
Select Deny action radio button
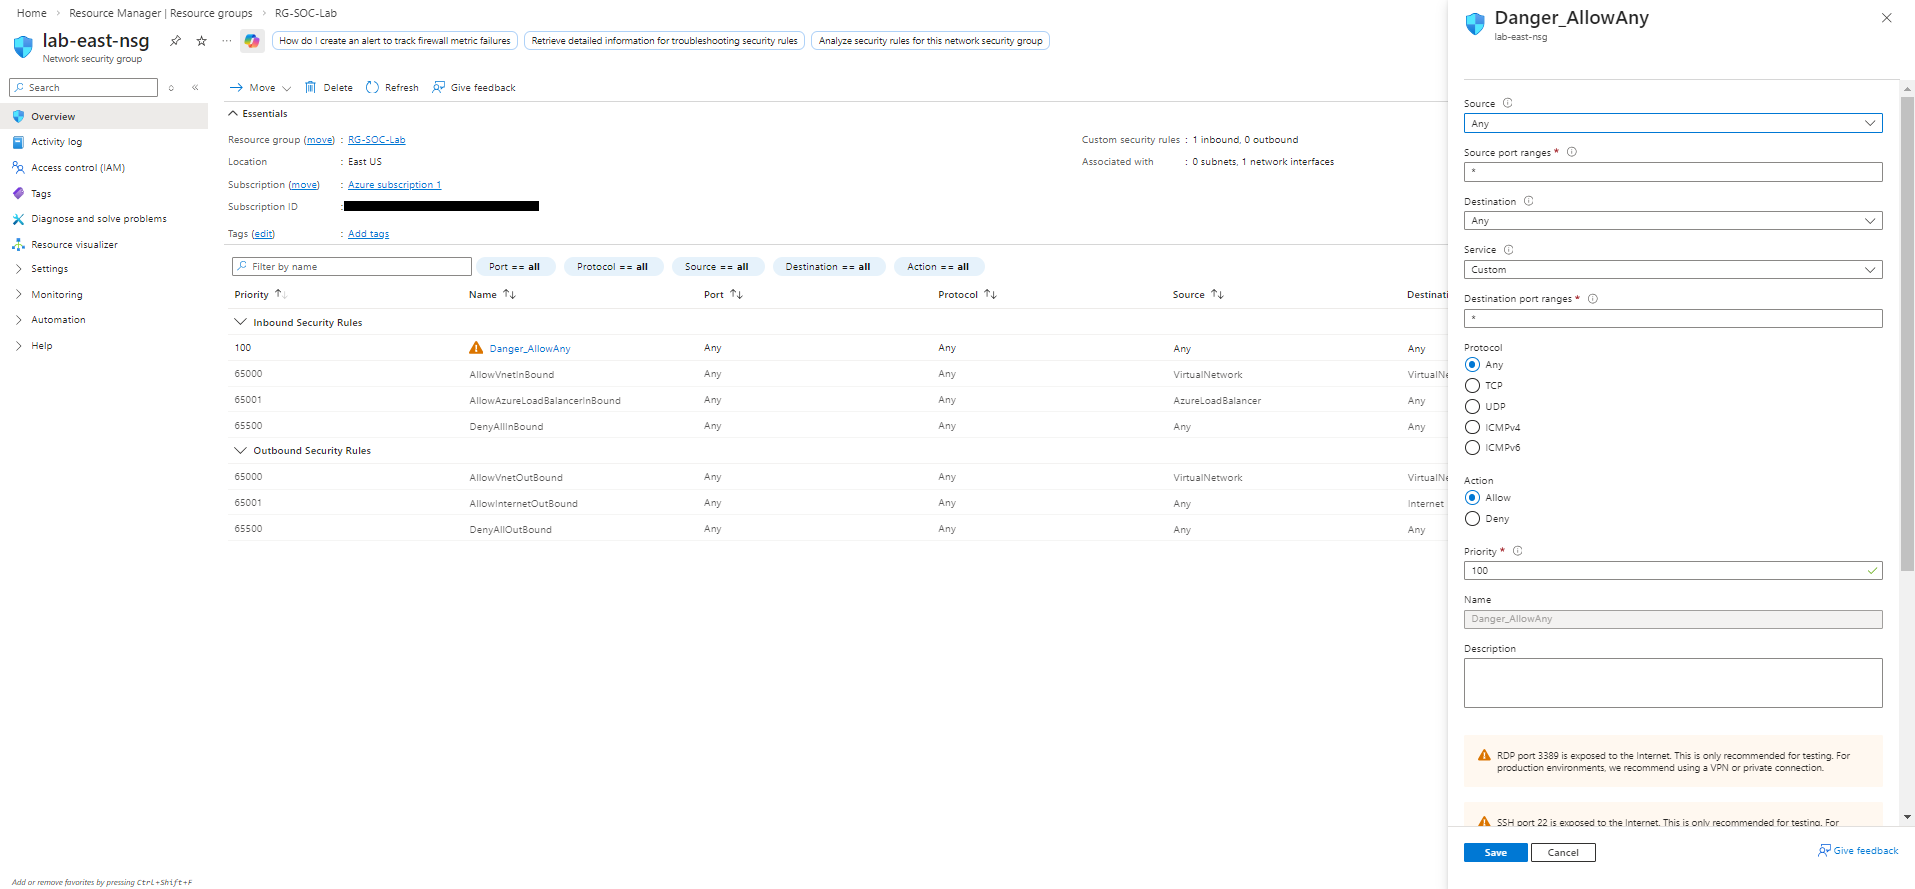(x=1472, y=519)
